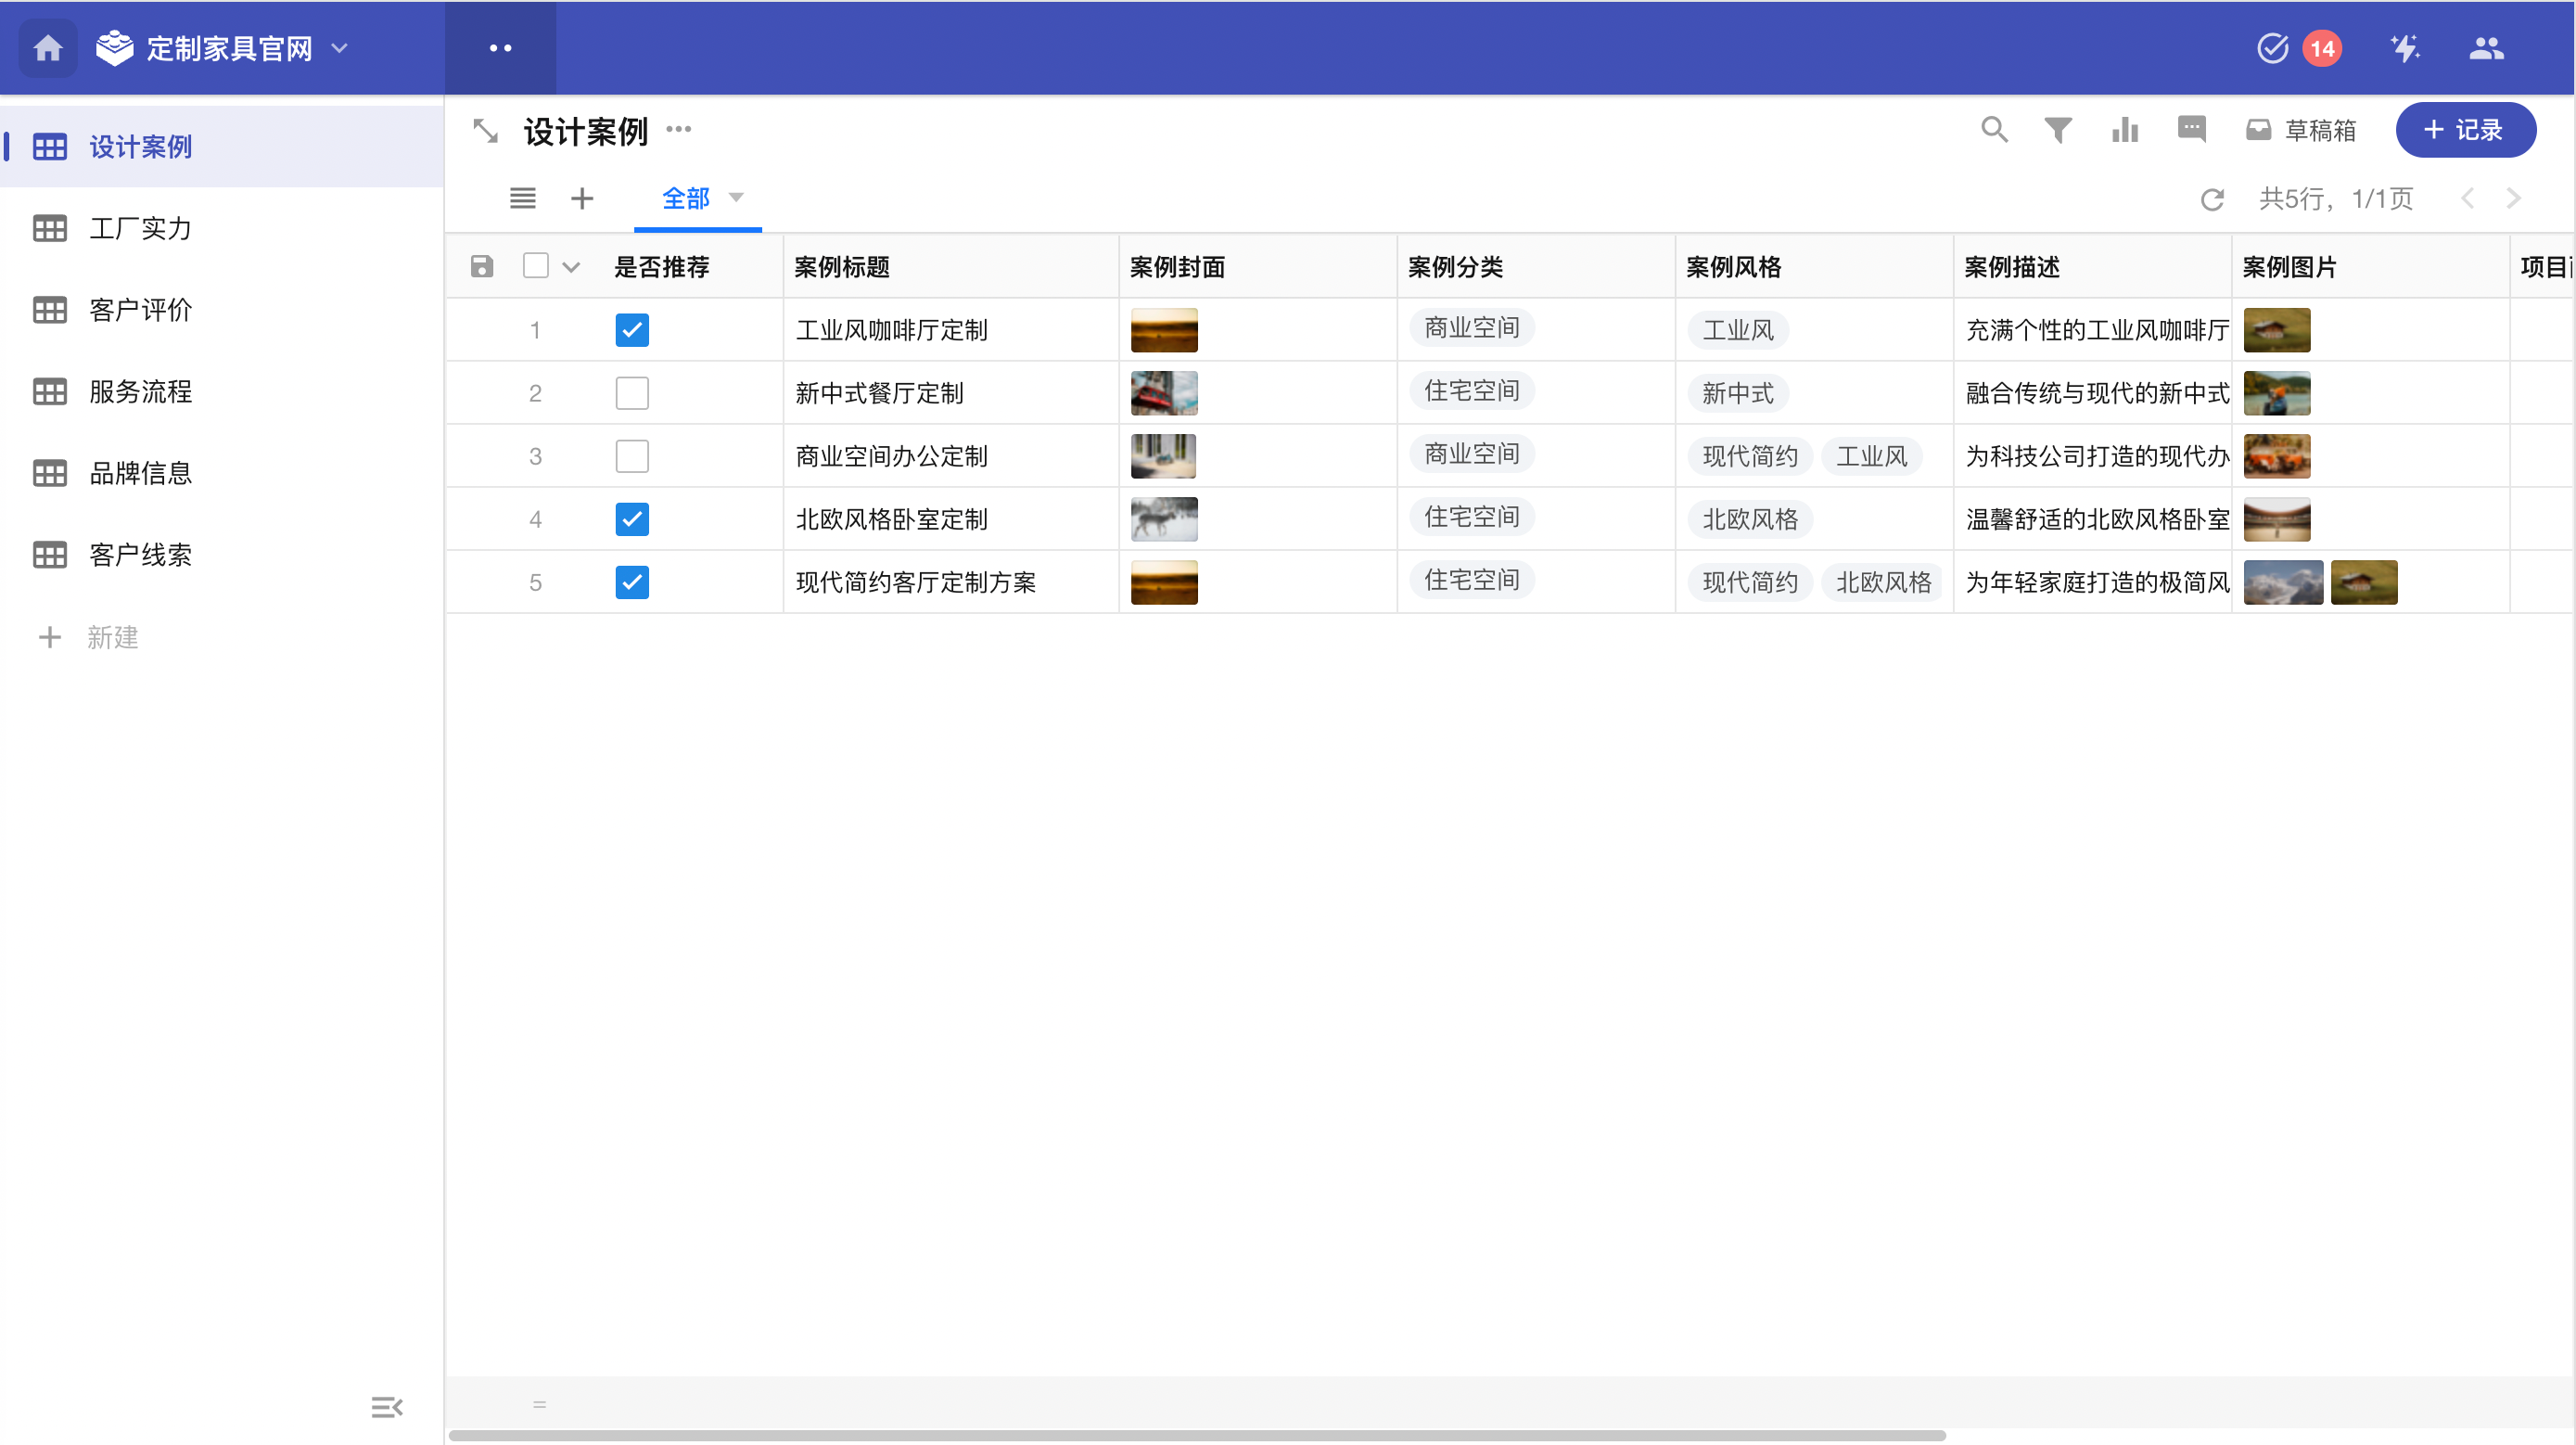
Task: Open the statistics bar chart icon
Action: click(x=2124, y=130)
